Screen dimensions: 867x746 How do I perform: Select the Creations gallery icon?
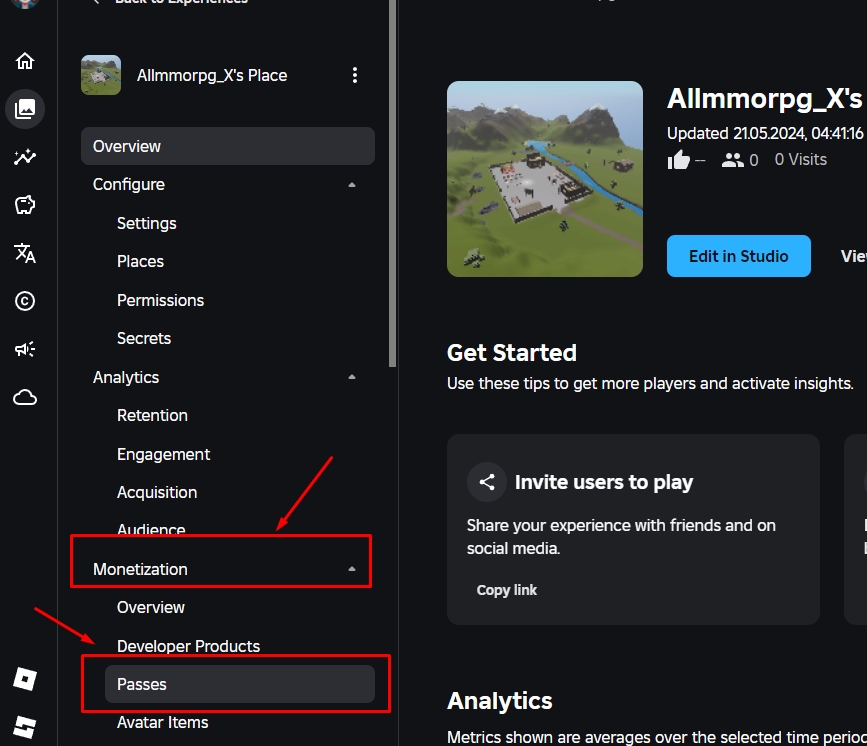(x=25, y=109)
